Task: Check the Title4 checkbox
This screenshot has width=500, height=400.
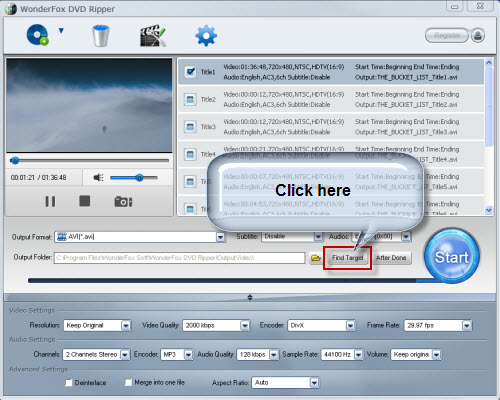Action: (190, 154)
